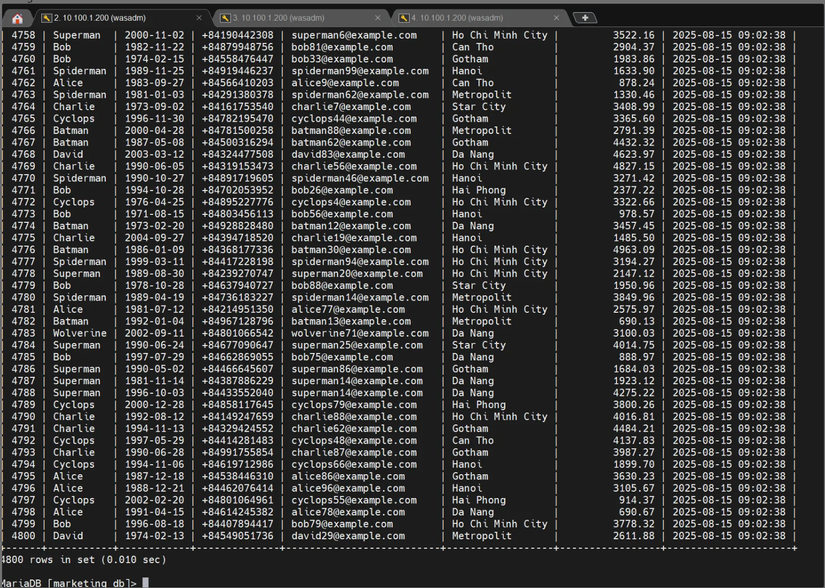825x588 pixels.
Task: Click phone number +84190442308
Action: pos(238,35)
